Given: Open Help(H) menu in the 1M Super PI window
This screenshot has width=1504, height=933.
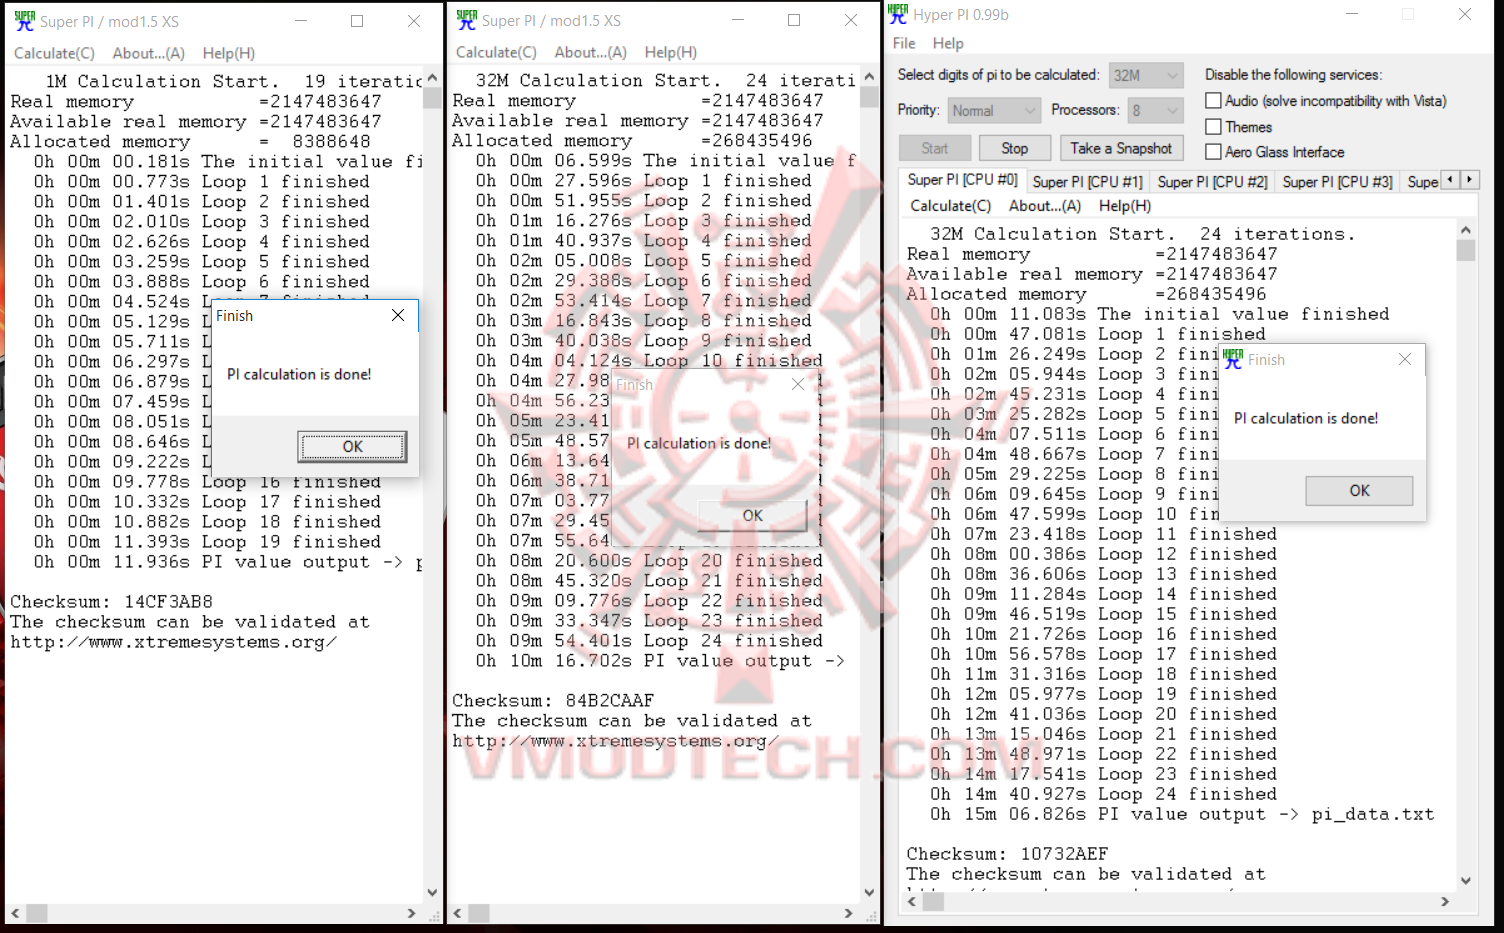Looking at the screenshot, I should coord(229,53).
